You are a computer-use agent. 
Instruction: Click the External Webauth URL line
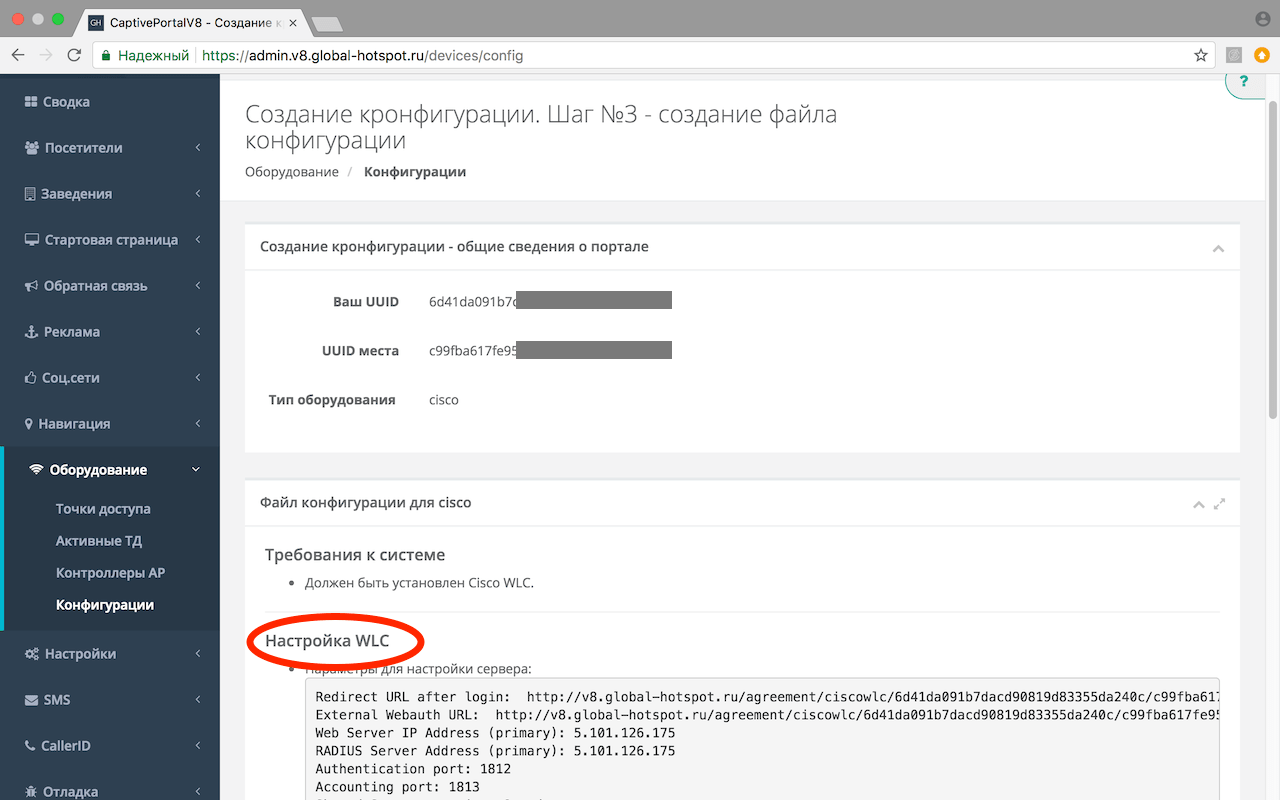tap(767, 715)
